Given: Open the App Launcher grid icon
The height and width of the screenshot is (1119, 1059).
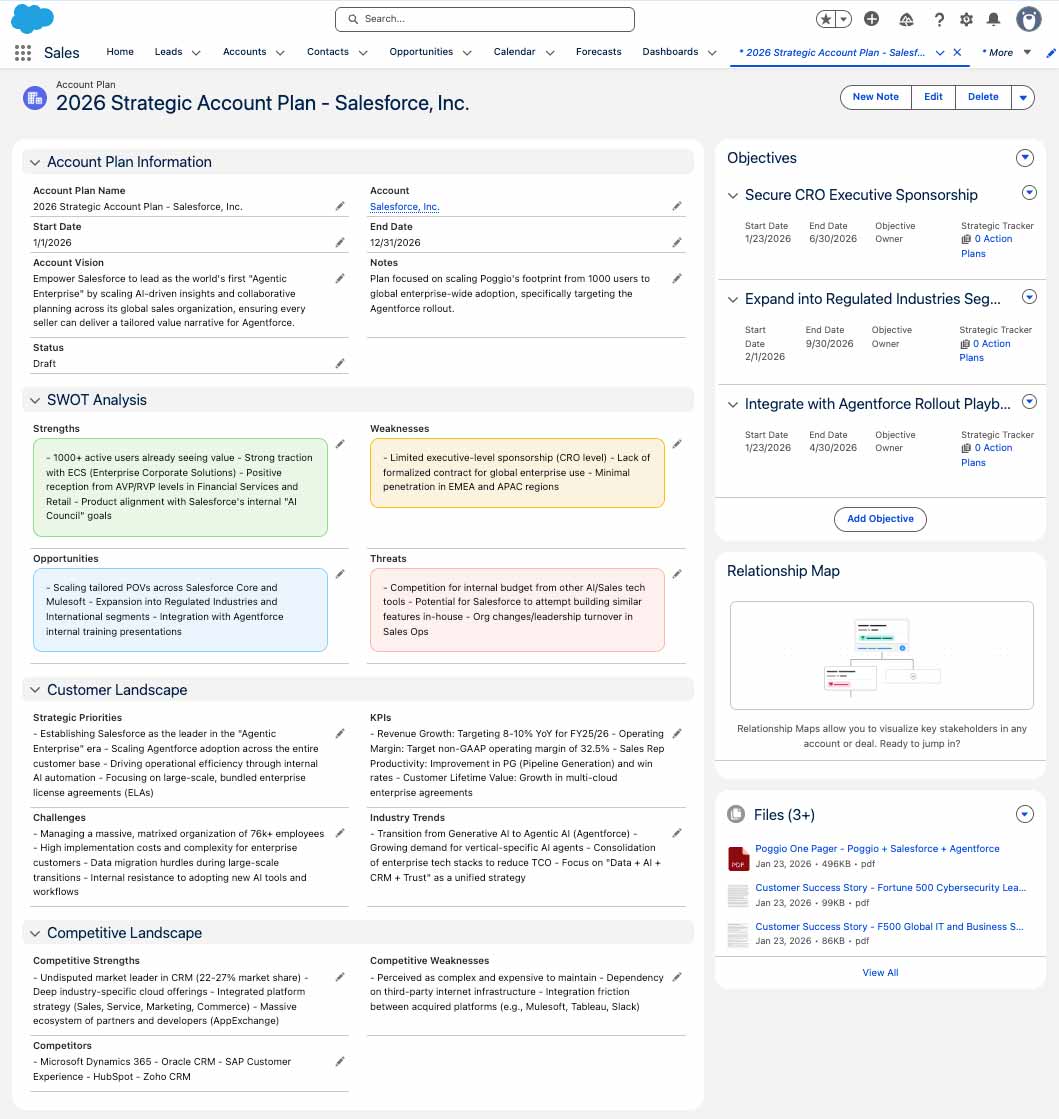Looking at the screenshot, I should point(23,53).
